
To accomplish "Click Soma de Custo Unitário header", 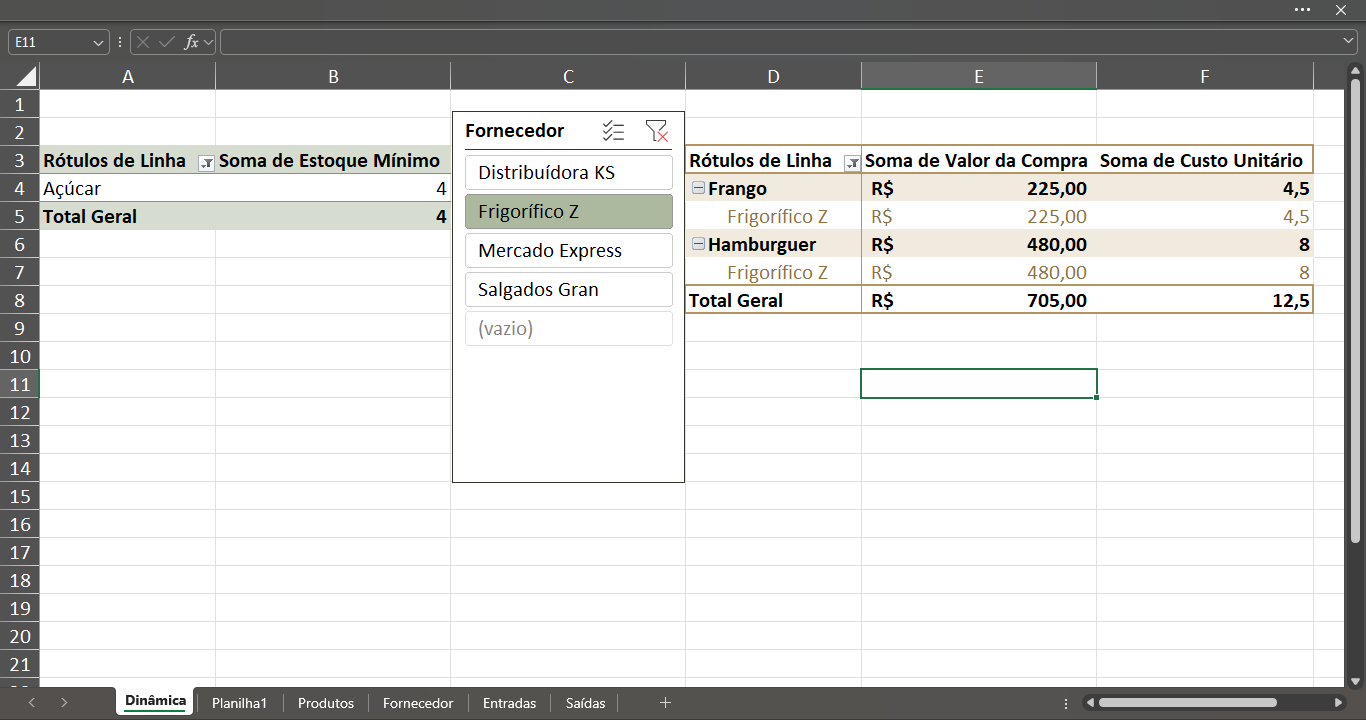I will (1205, 160).
